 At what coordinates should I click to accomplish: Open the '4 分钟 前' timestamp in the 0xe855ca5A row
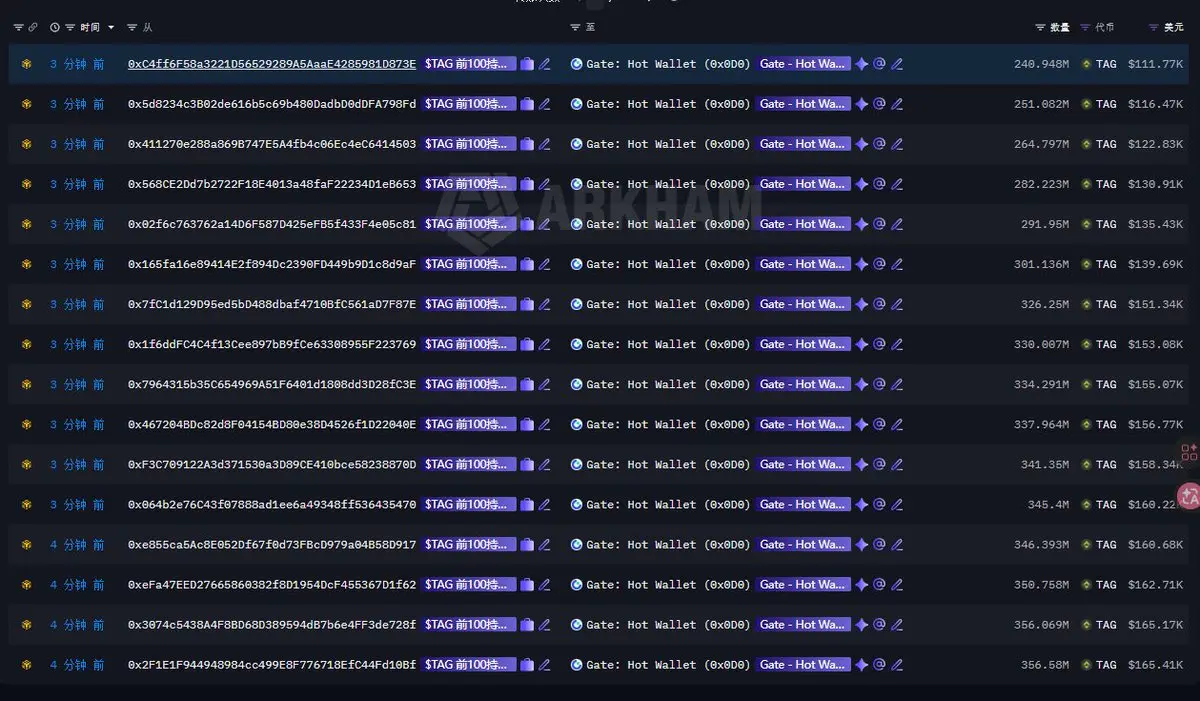point(77,544)
